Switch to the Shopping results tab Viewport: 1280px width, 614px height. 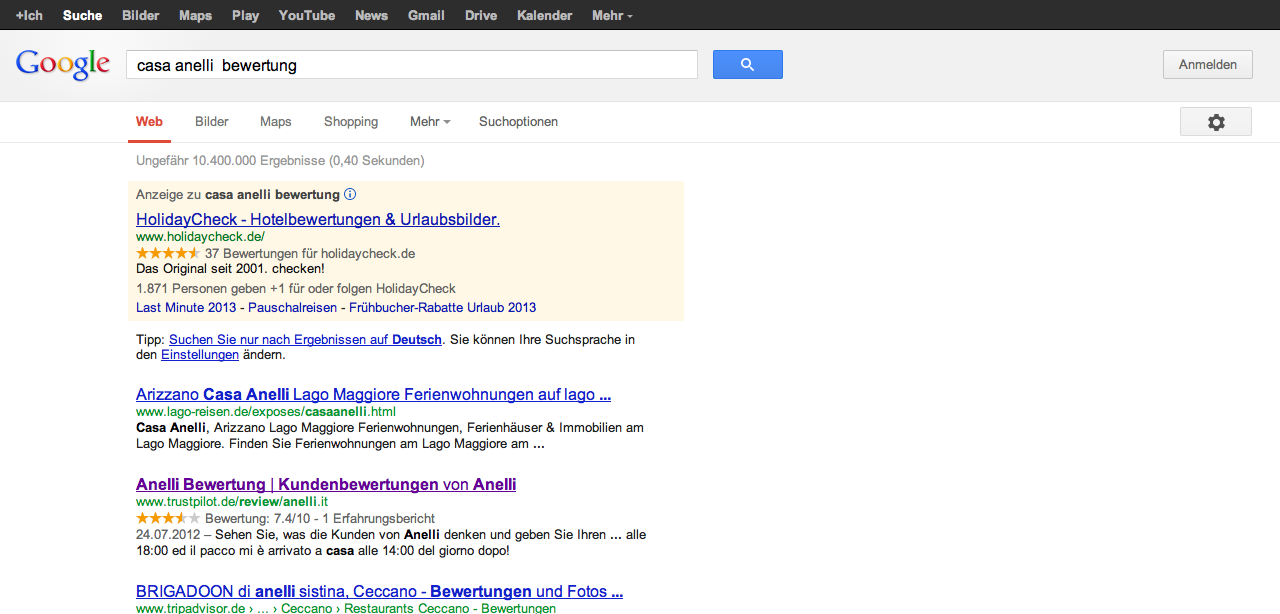point(351,122)
